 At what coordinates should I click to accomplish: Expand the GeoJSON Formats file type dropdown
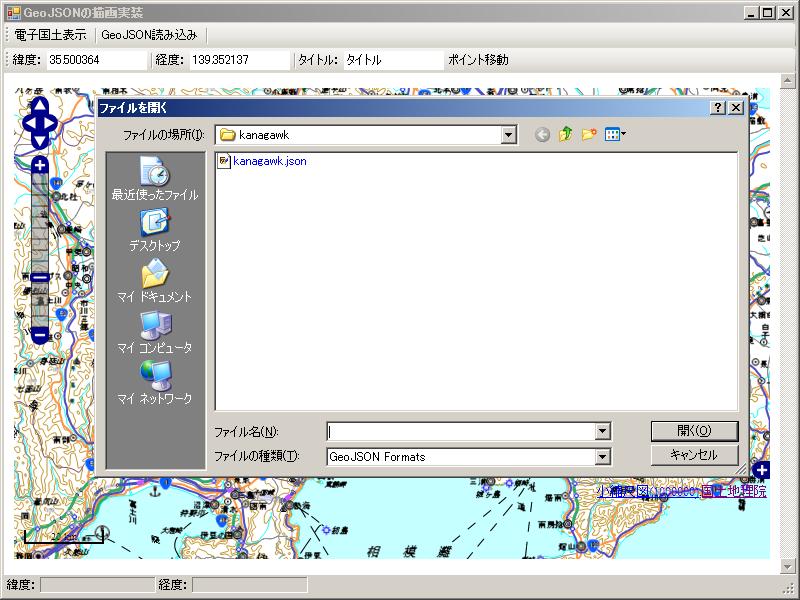604,458
